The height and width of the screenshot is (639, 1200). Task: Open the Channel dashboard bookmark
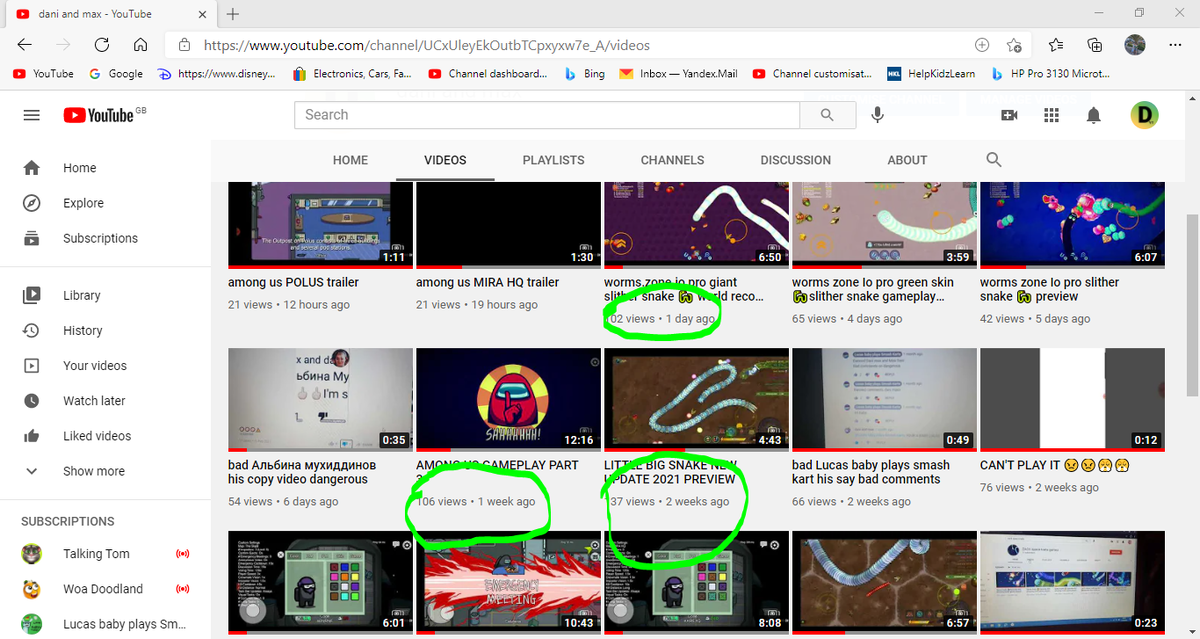pyautogui.click(x=488, y=74)
